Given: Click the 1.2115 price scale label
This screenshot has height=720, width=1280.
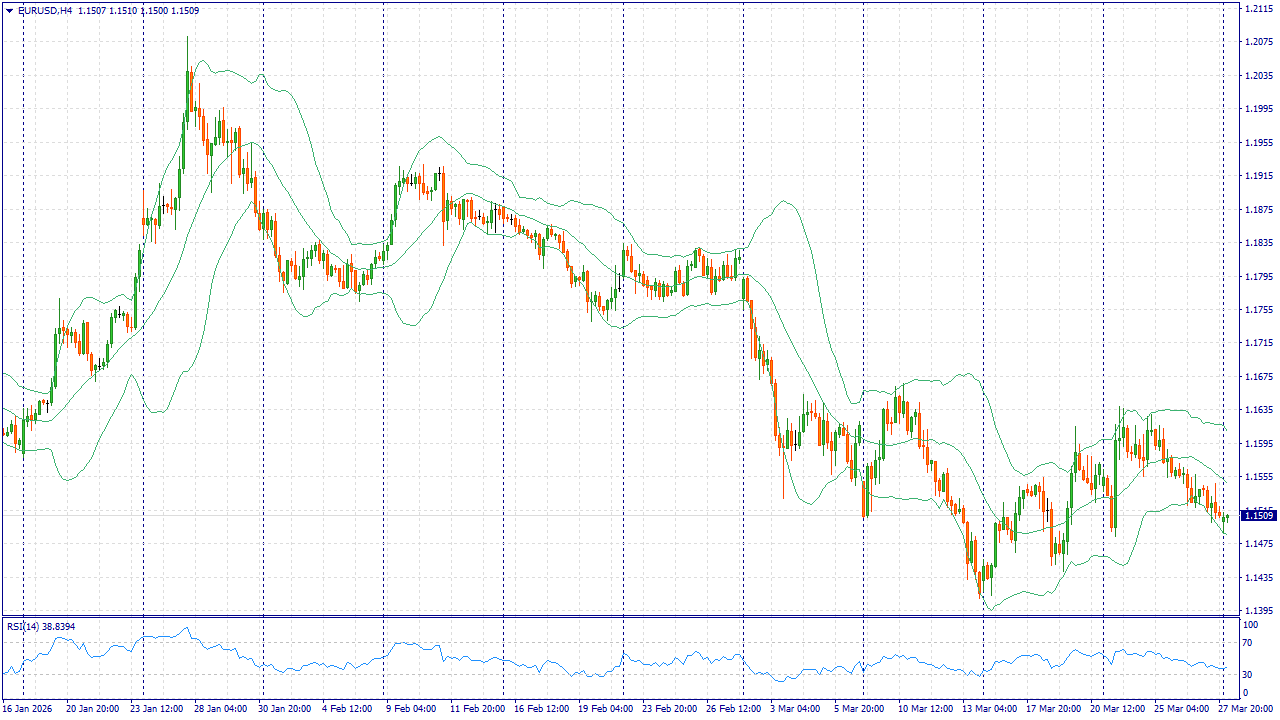Looking at the screenshot, I should coord(1258,8).
